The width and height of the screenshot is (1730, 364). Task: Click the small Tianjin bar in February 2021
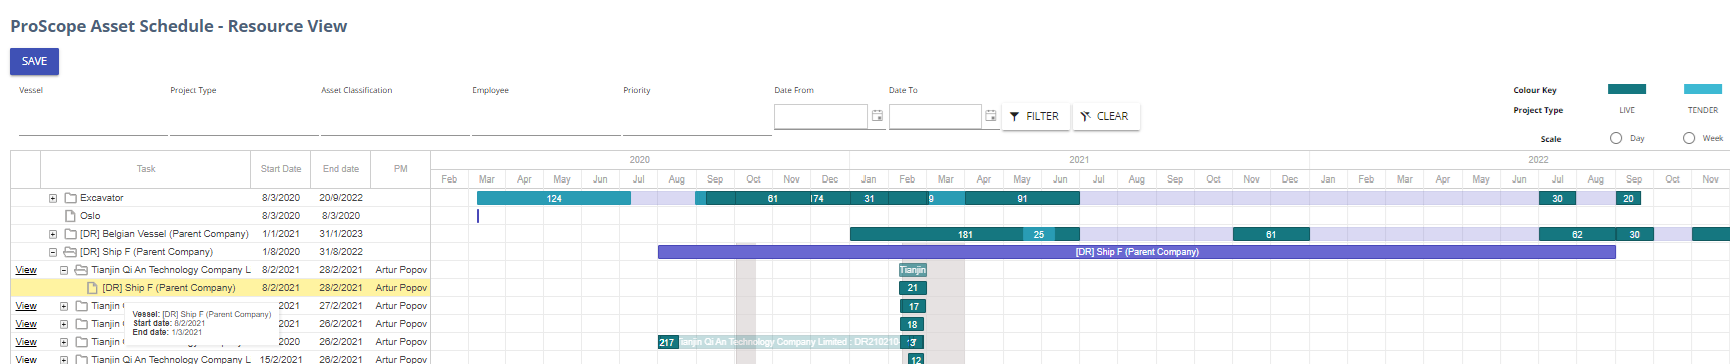coord(913,270)
